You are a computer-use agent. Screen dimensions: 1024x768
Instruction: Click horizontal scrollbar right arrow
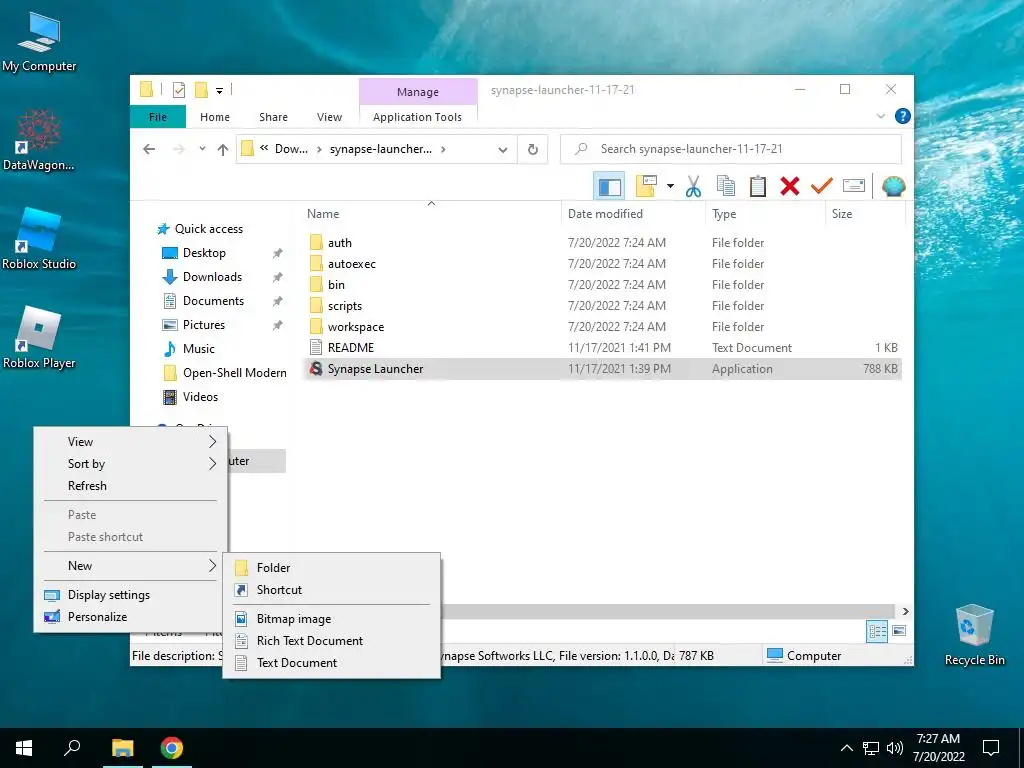pos(906,612)
